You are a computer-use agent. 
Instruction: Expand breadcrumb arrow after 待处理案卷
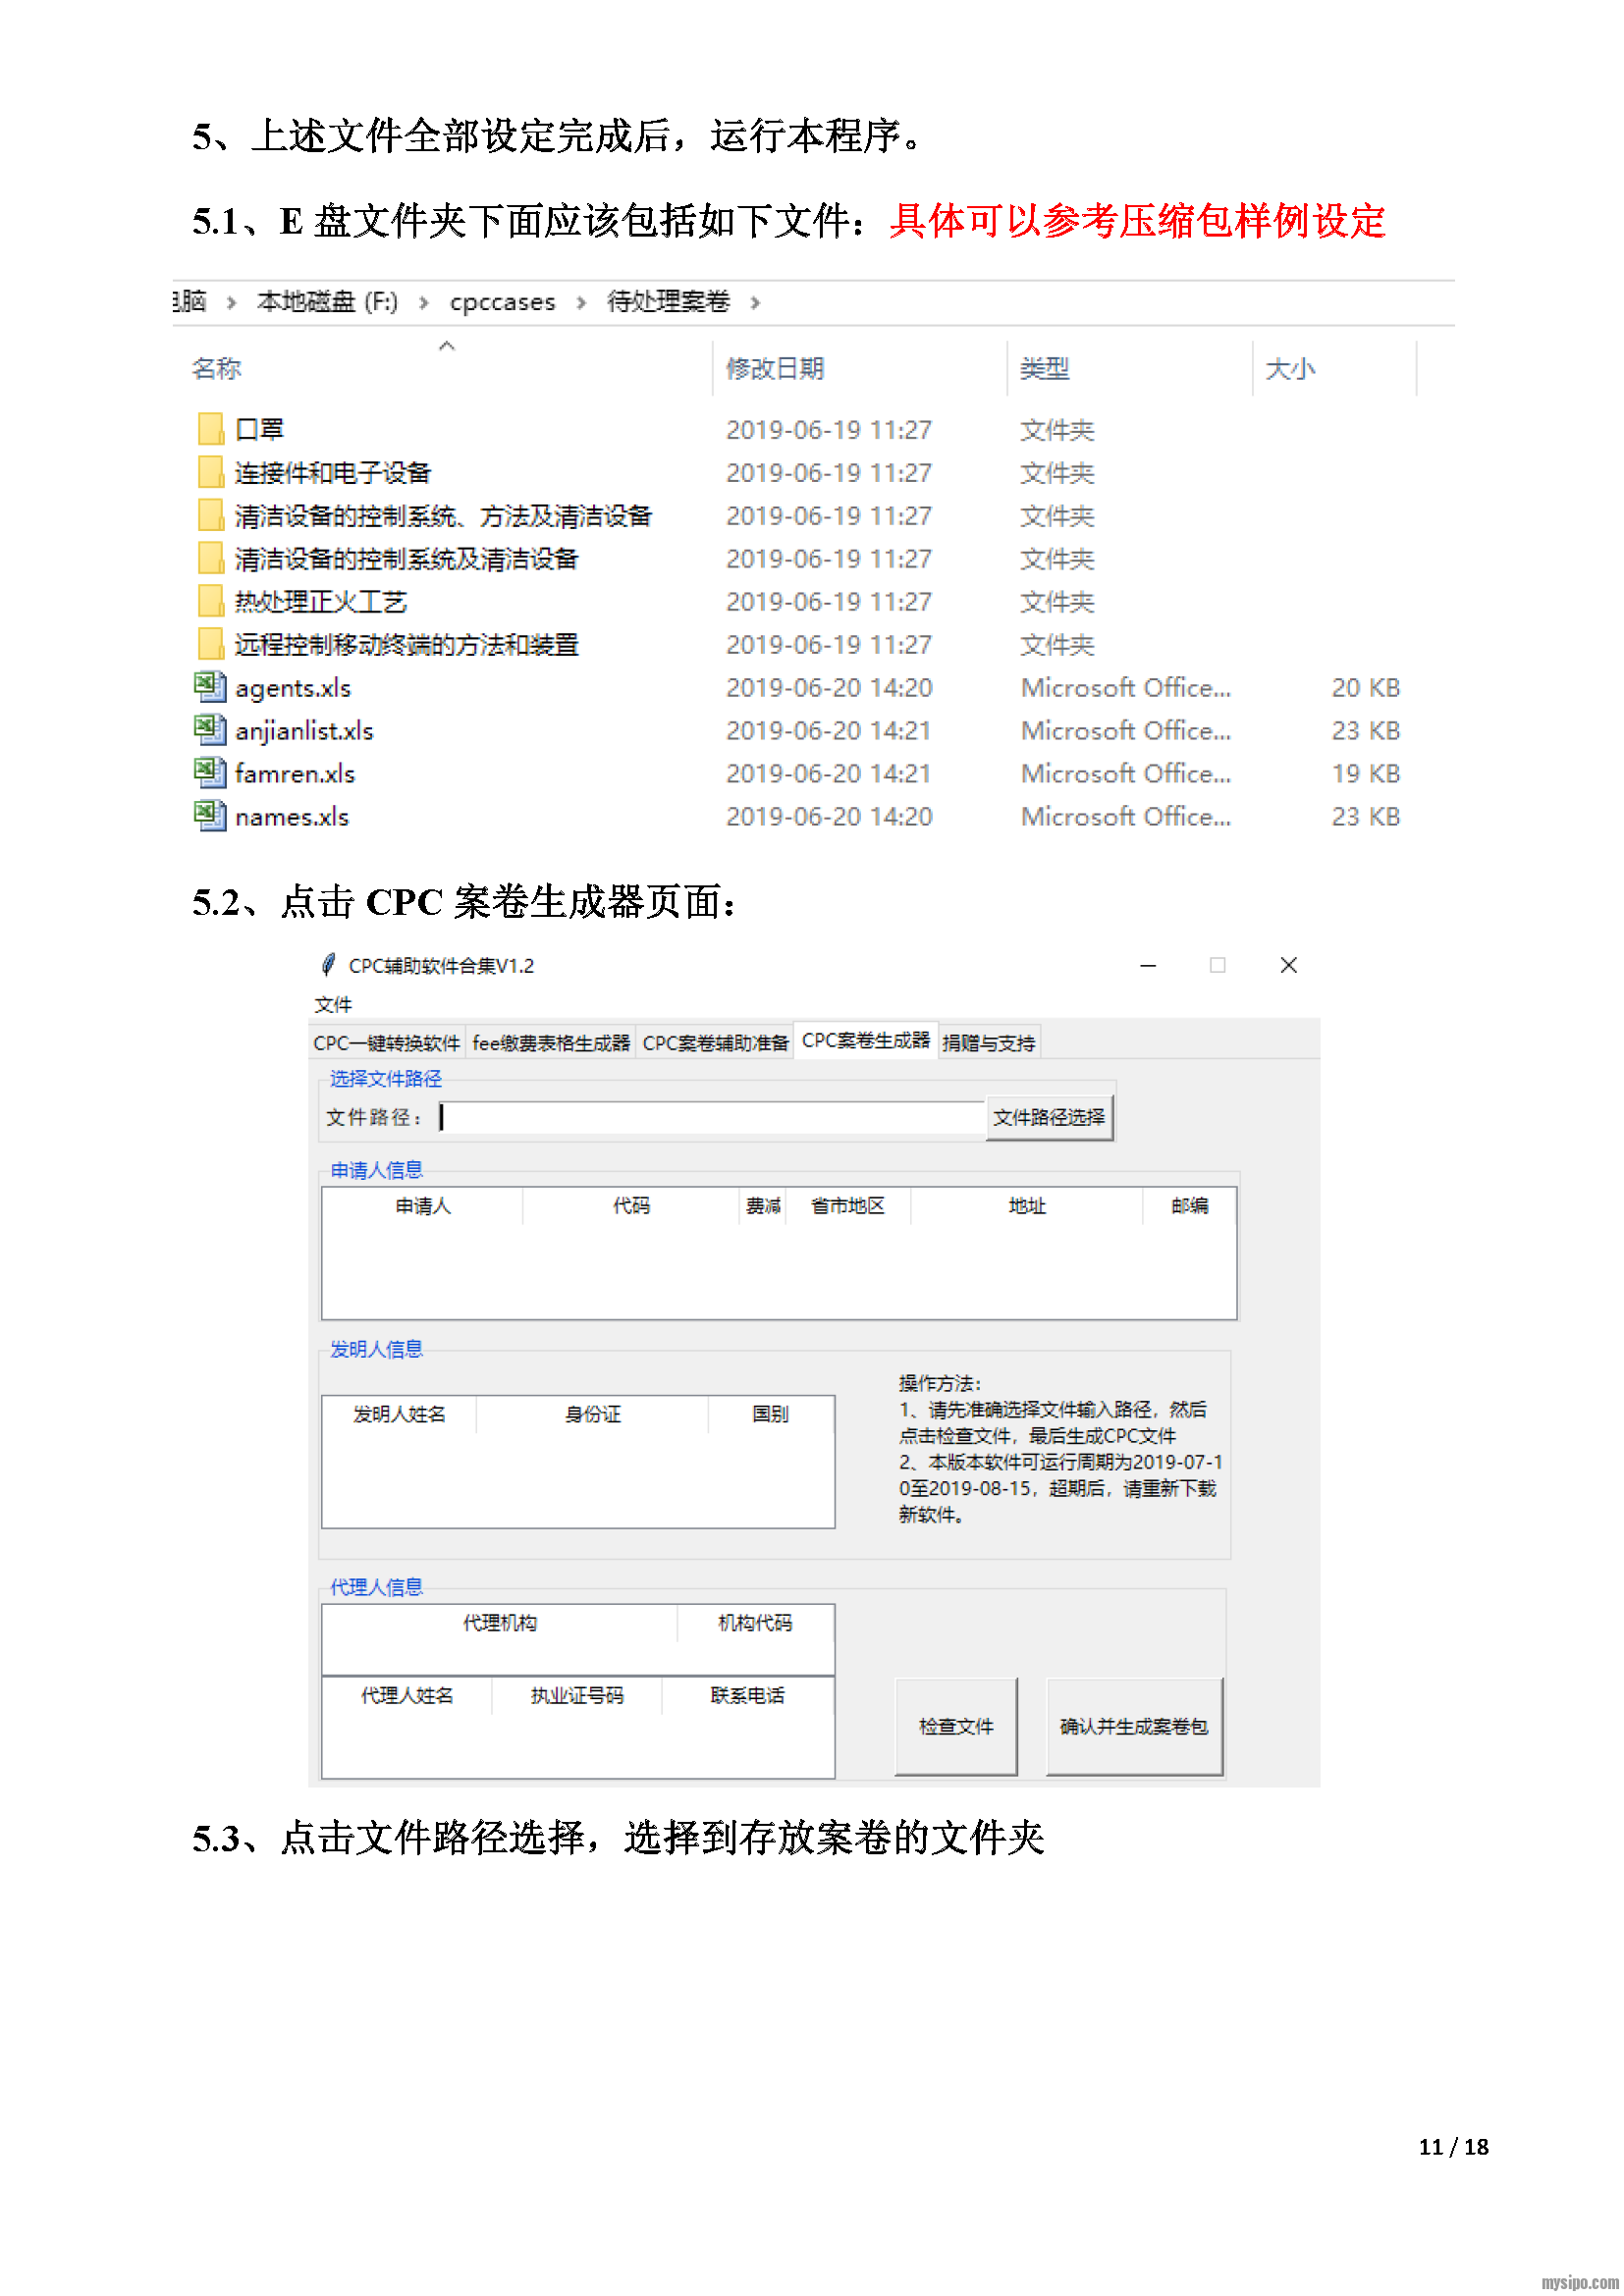tap(755, 303)
